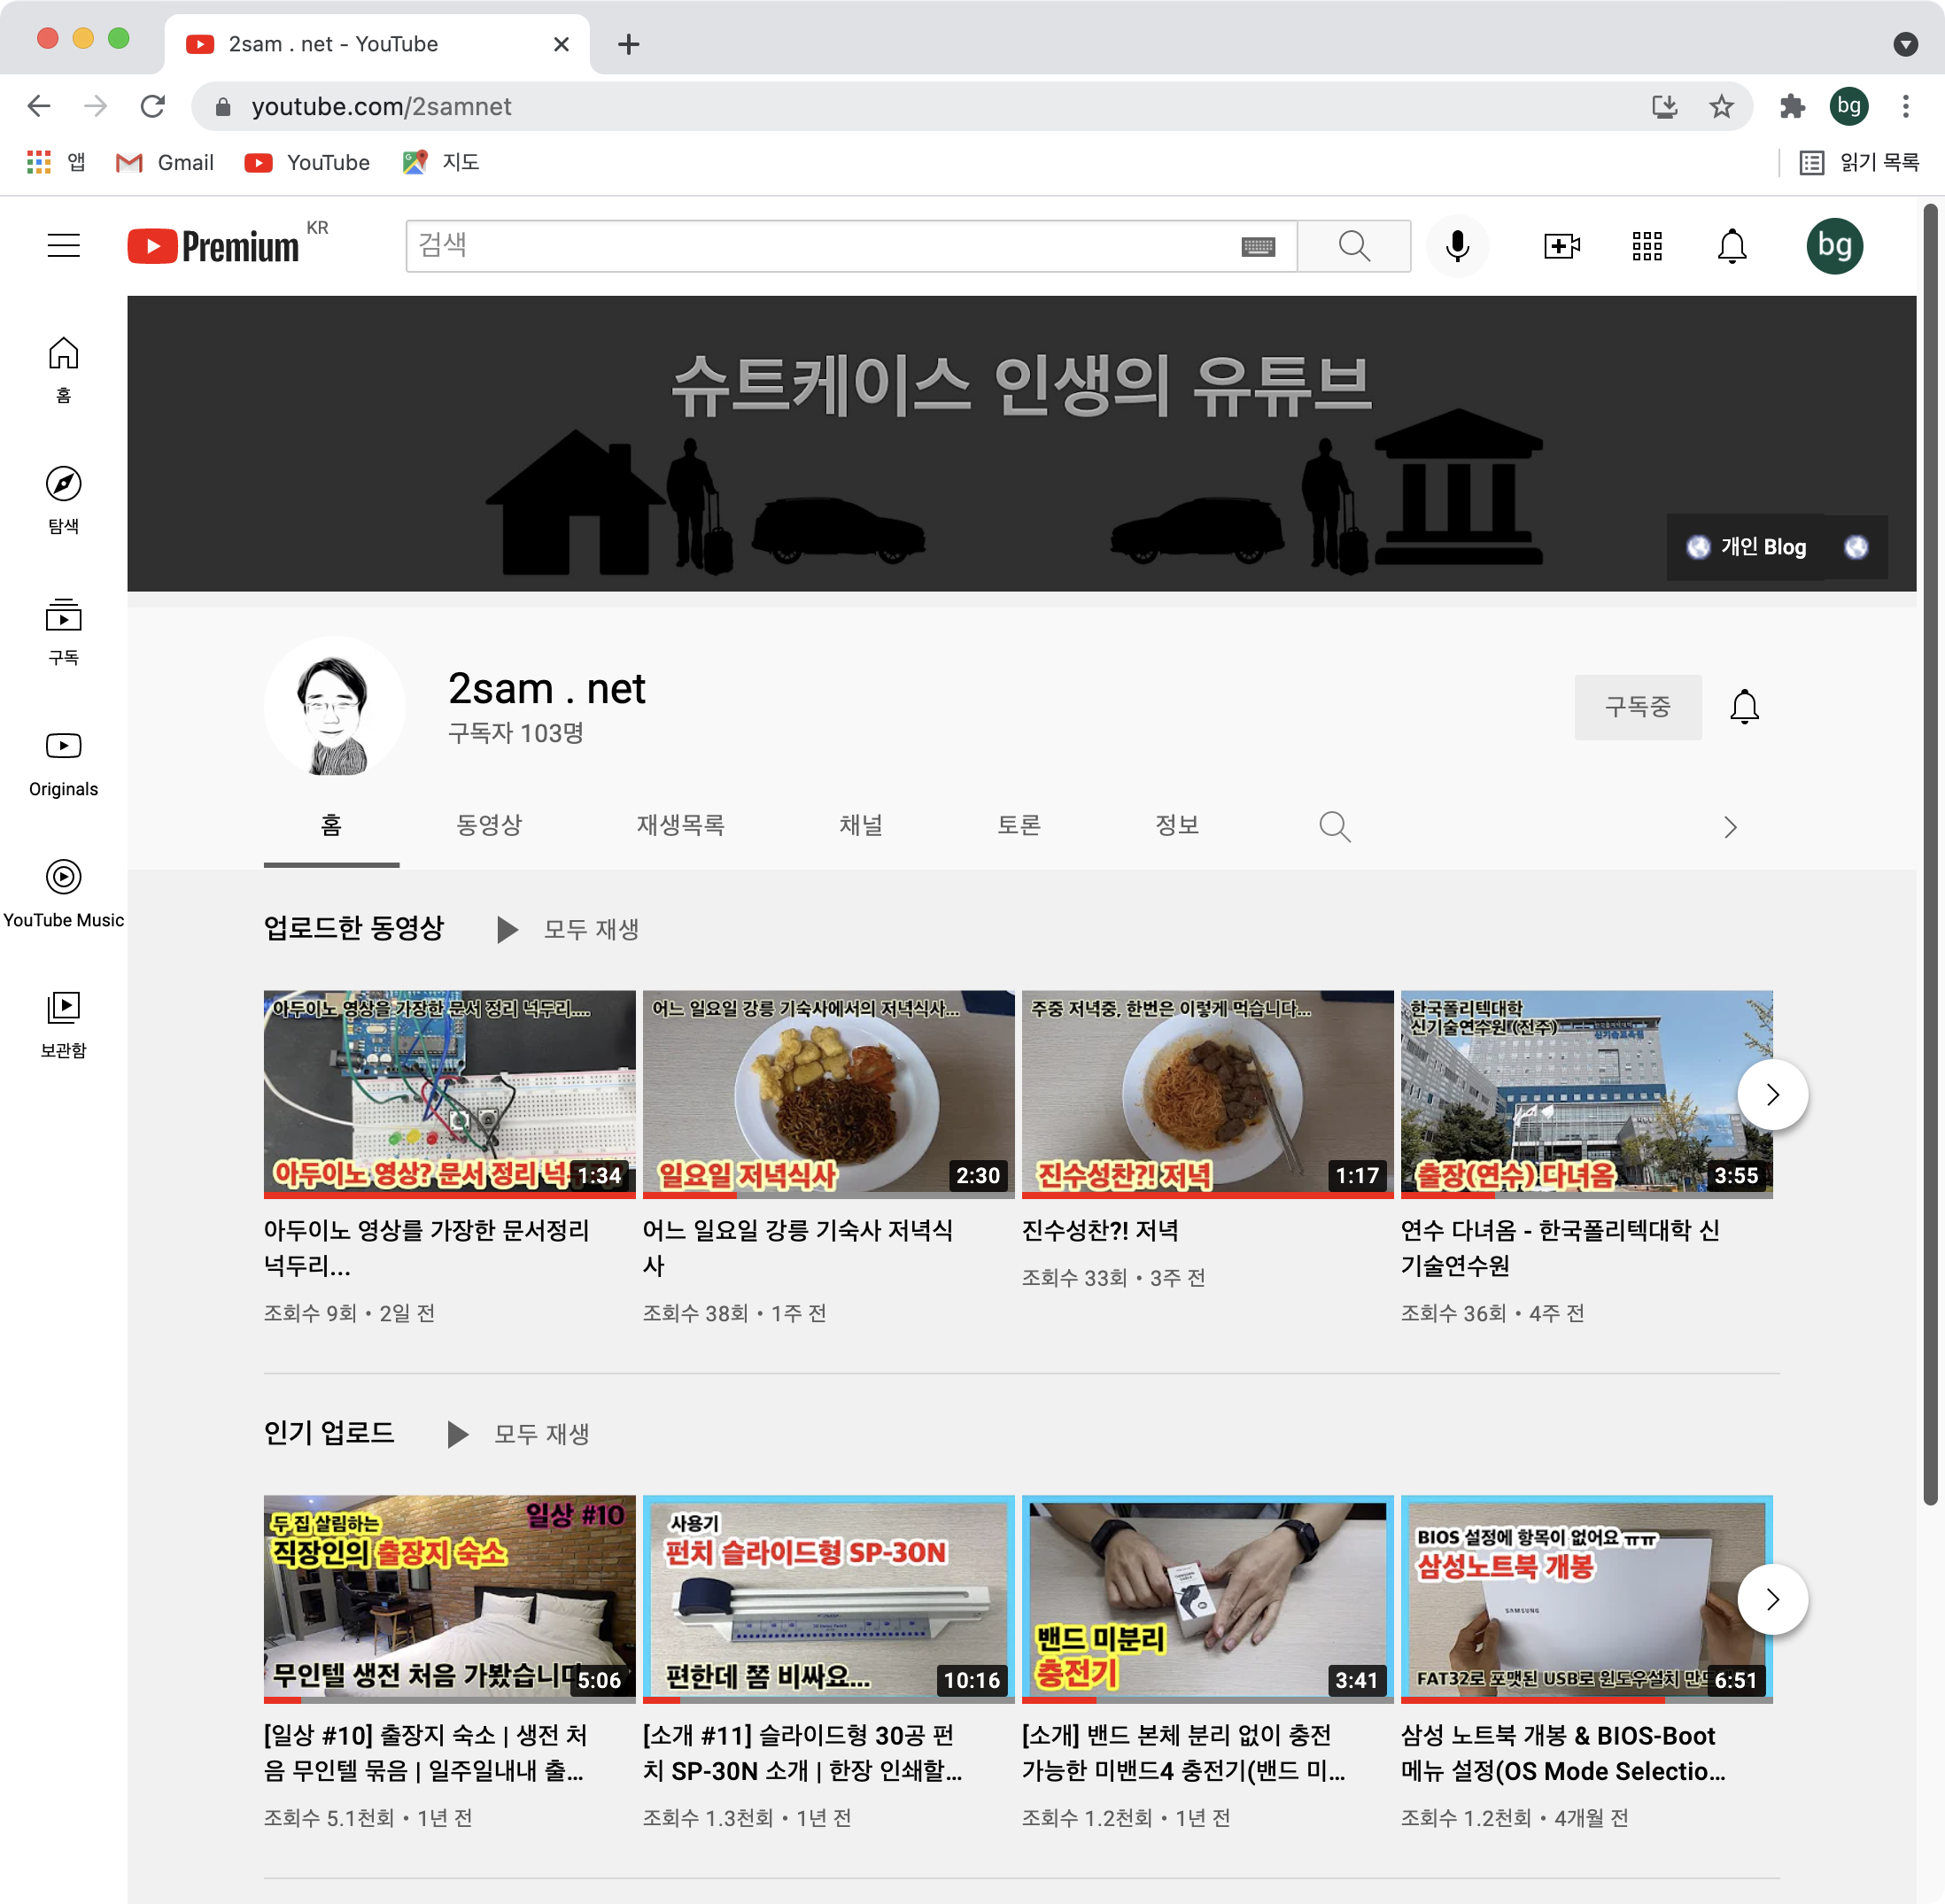Open the notifications bell in the header
Screen dimensions: 1945x1904
pyautogui.click(x=1731, y=246)
